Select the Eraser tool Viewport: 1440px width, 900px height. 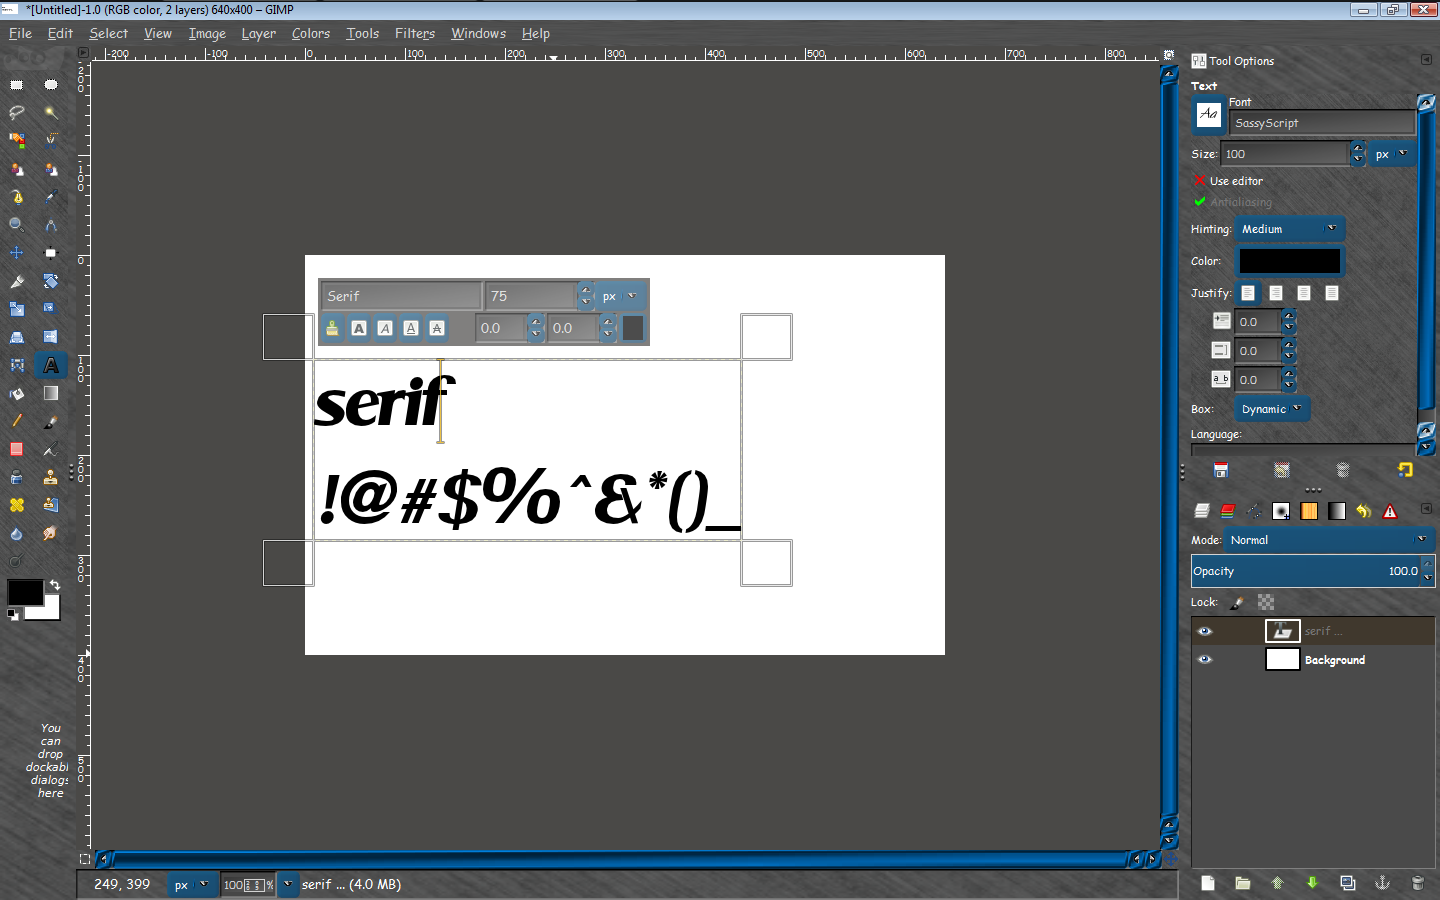(x=17, y=449)
